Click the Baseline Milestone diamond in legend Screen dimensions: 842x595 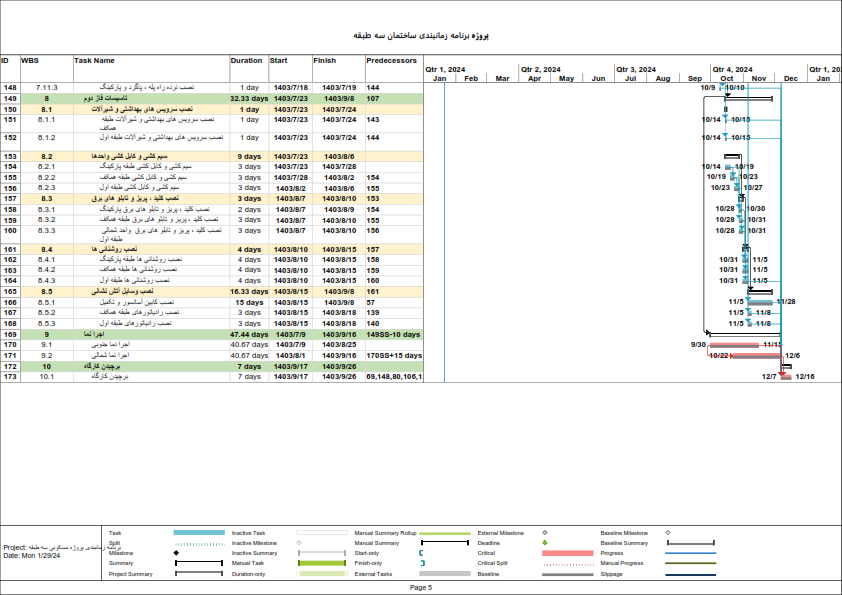click(x=667, y=533)
